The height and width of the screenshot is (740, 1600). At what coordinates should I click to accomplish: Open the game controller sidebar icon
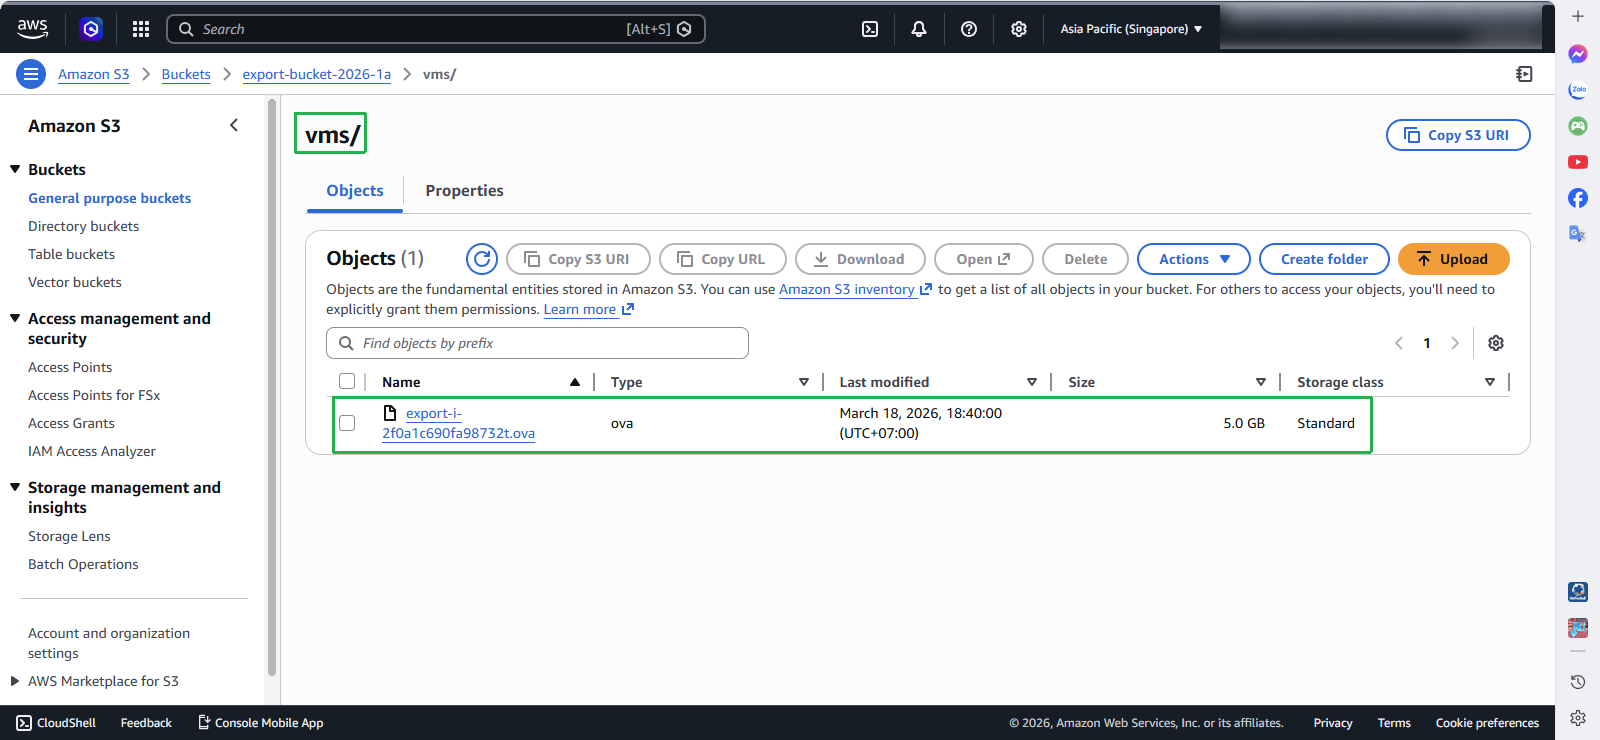click(1578, 126)
